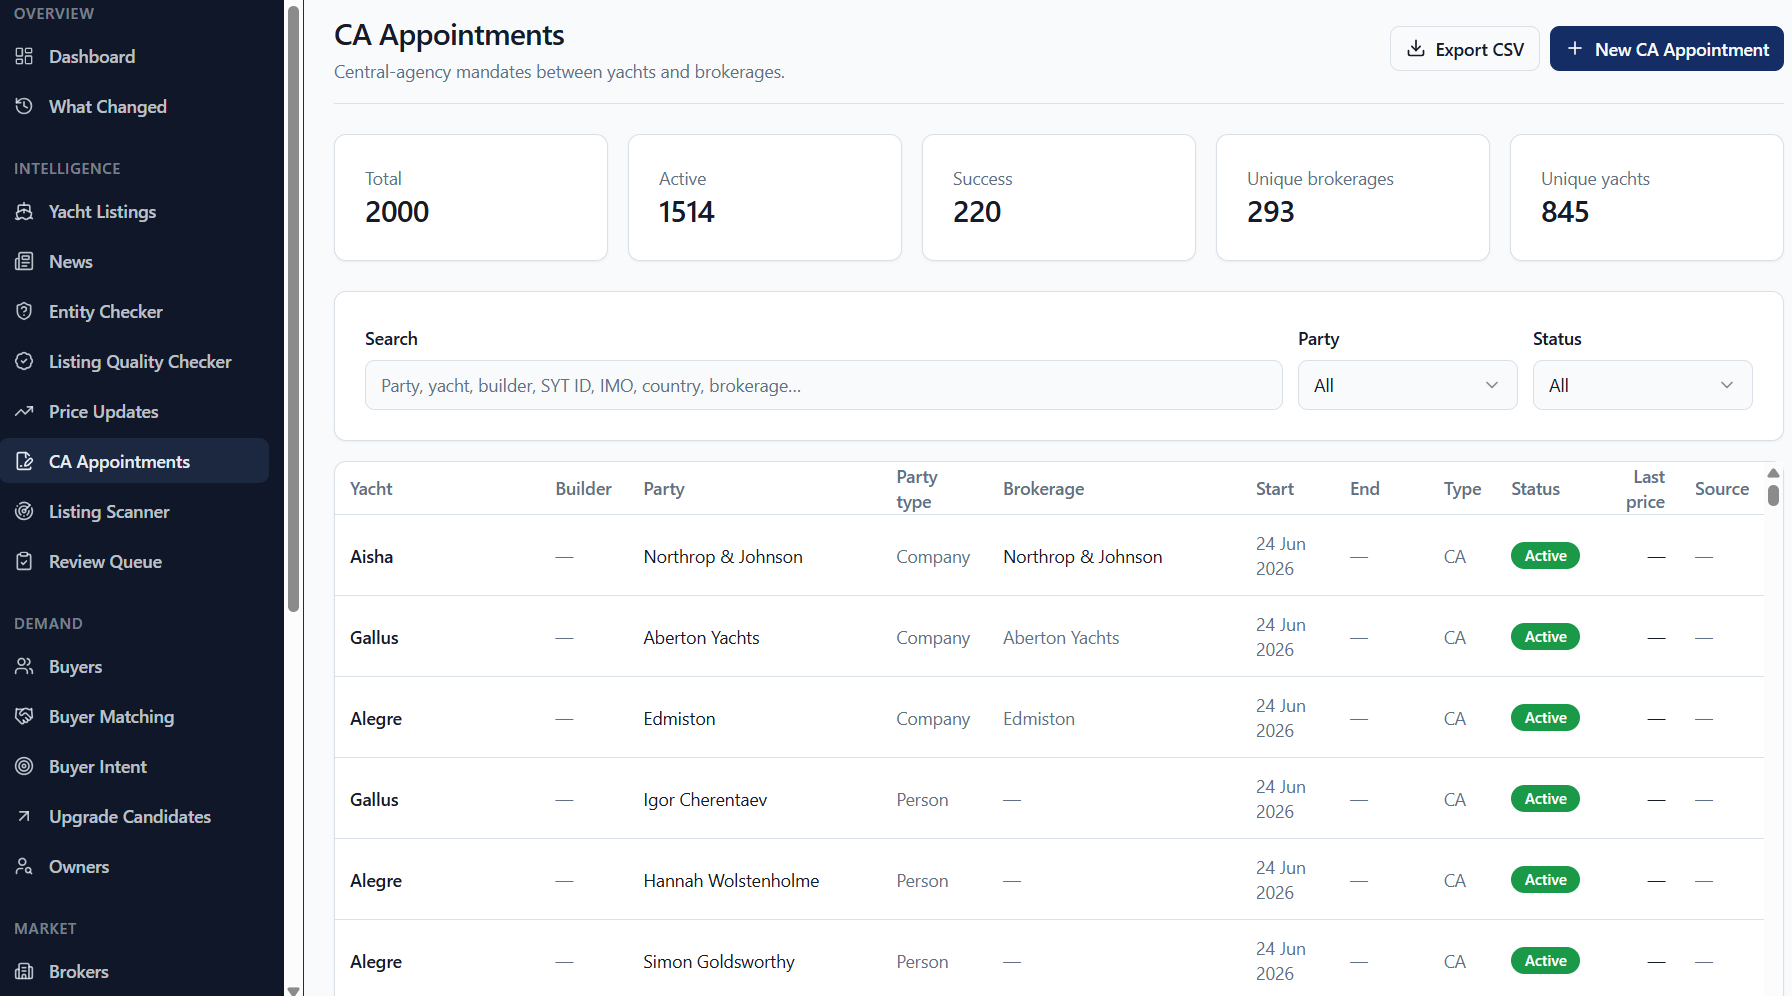Click Active badge in Aisha row
This screenshot has width=1792, height=996.
pyautogui.click(x=1545, y=556)
